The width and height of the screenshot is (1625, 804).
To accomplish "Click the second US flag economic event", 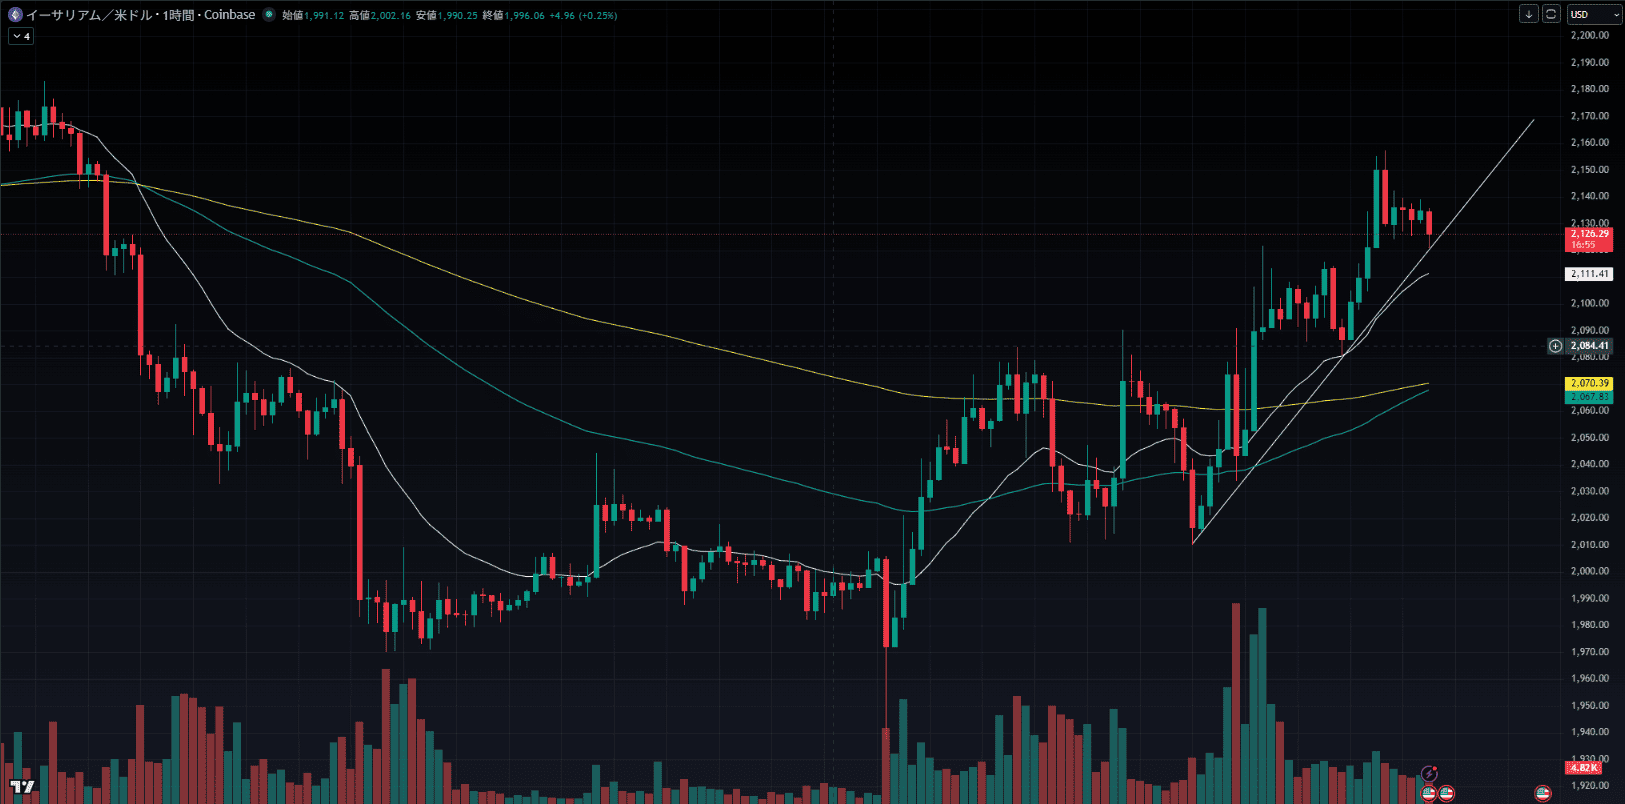I will pyautogui.click(x=1446, y=793).
